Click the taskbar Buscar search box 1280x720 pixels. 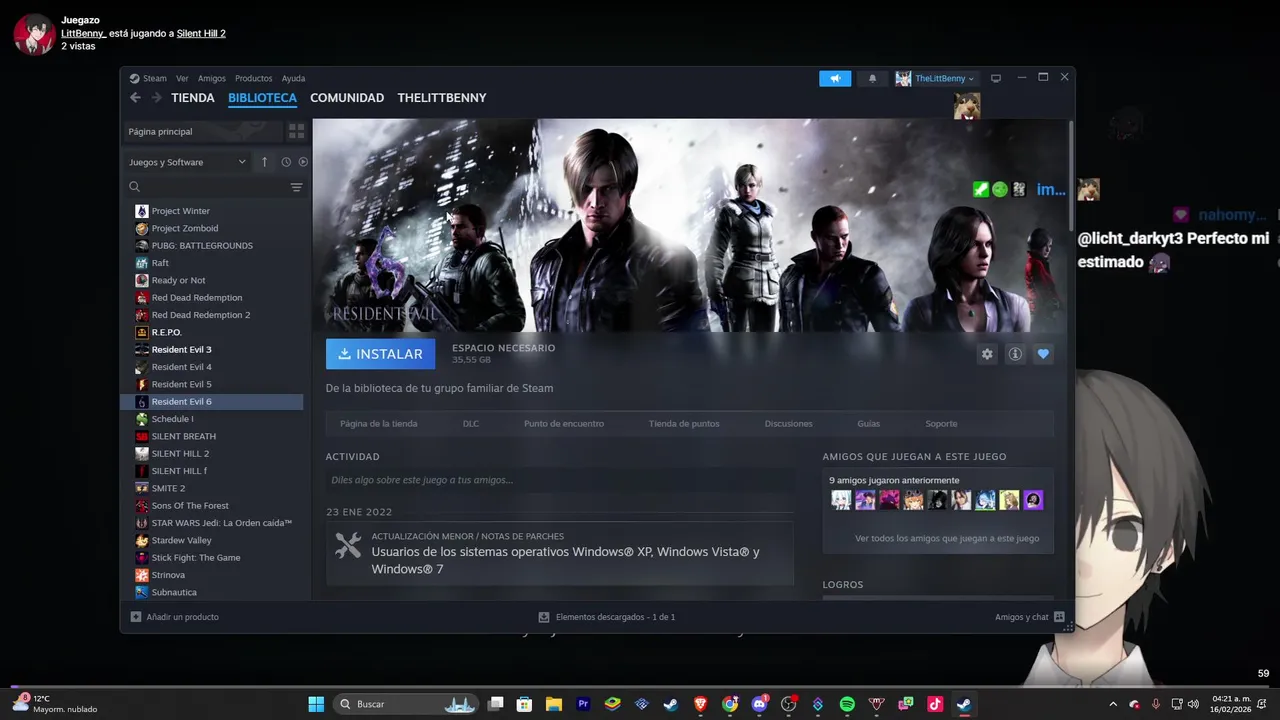click(x=406, y=704)
